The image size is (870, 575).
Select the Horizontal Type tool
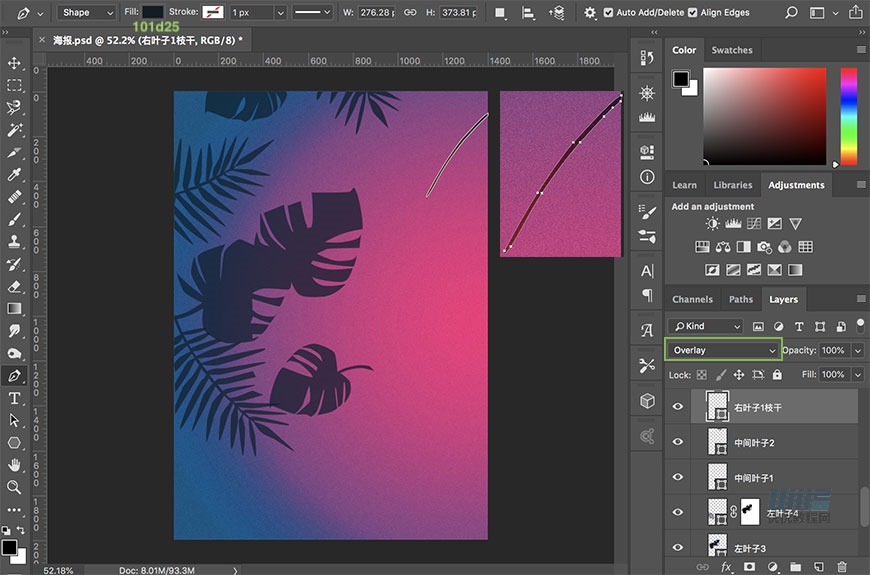click(14, 399)
